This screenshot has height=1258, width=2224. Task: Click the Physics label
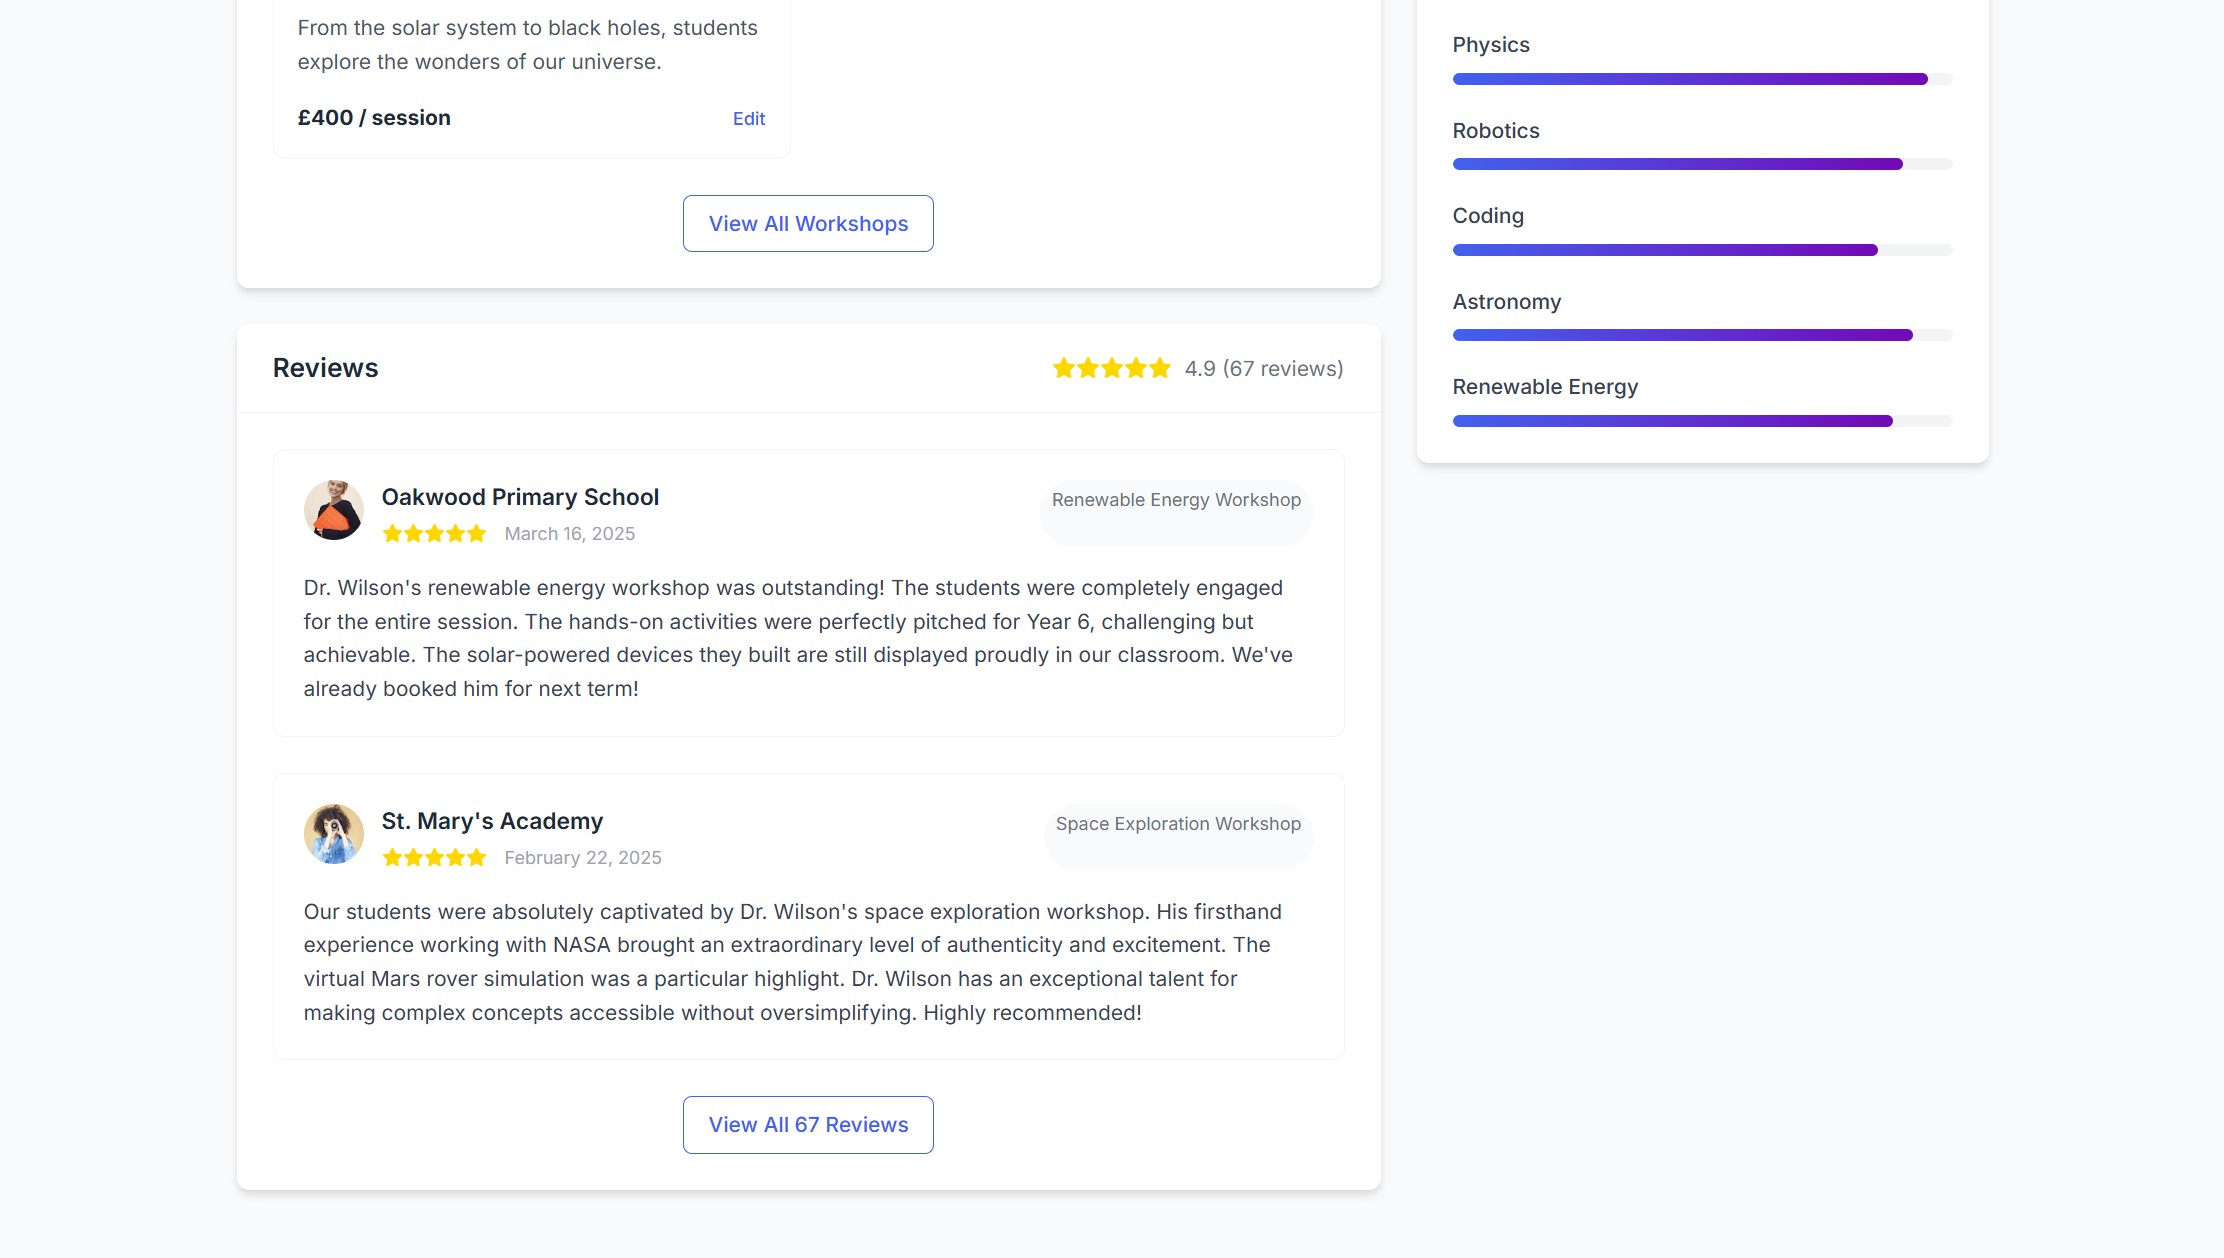1491,45
